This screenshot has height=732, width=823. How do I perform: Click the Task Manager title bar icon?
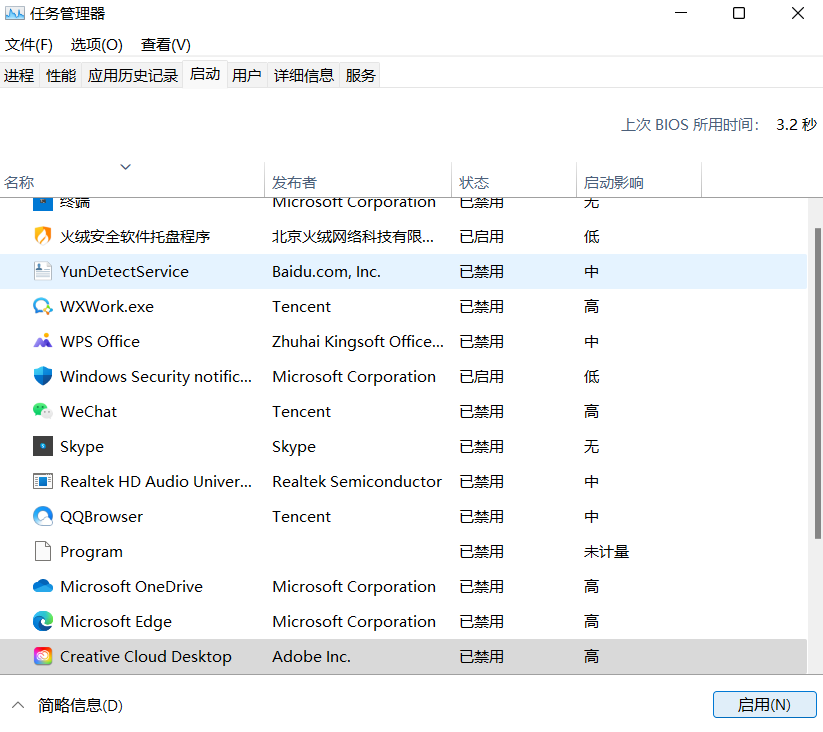click(15, 14)
